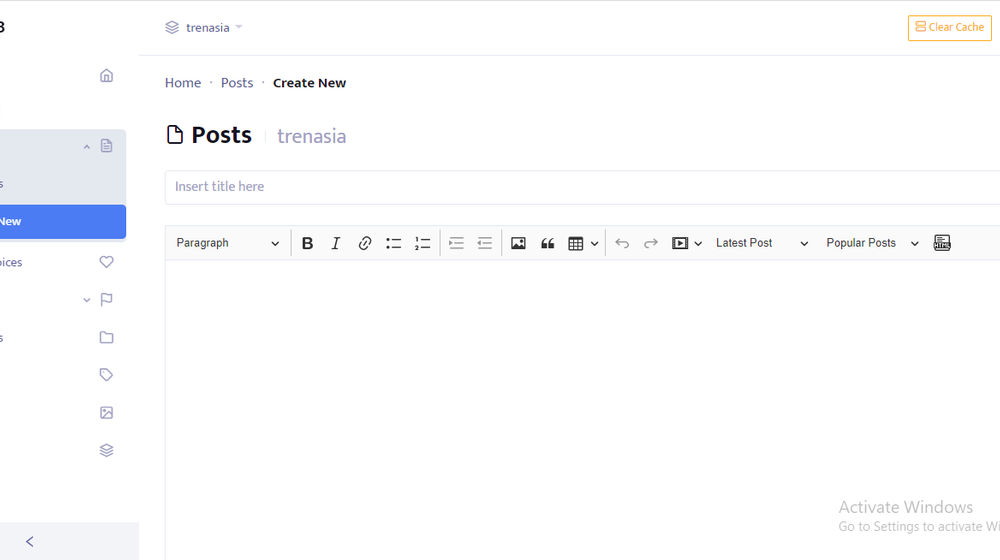Open the sidebar heart icon item
Screen dimensions: 1000x560
point(107,262)
